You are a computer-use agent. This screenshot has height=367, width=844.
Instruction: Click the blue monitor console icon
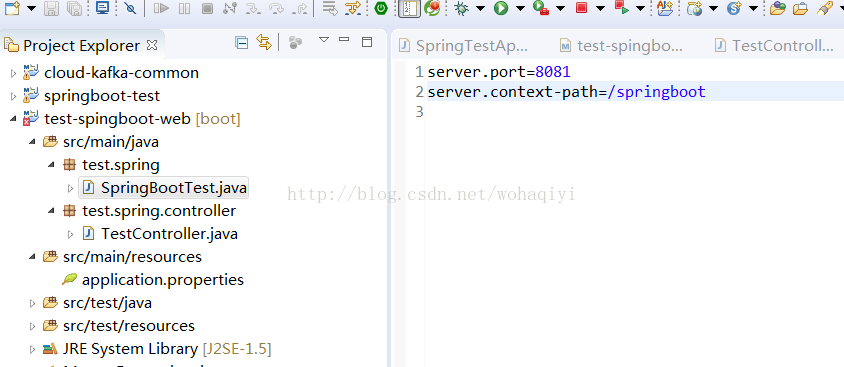(102, 8)
